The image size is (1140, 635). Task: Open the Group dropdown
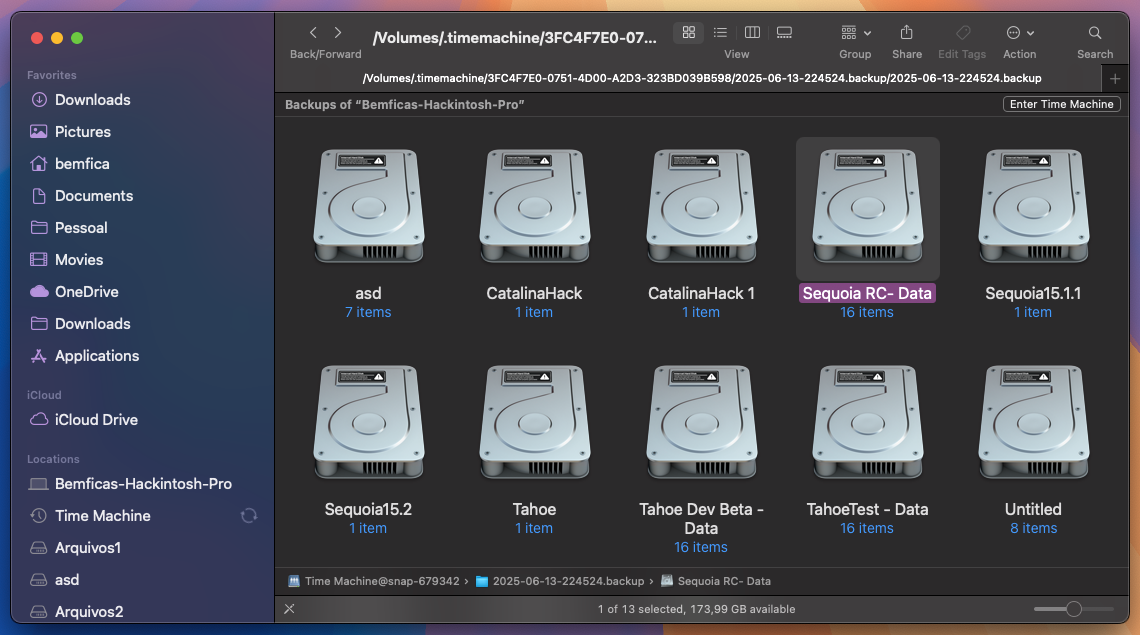(x=856, y=33)
